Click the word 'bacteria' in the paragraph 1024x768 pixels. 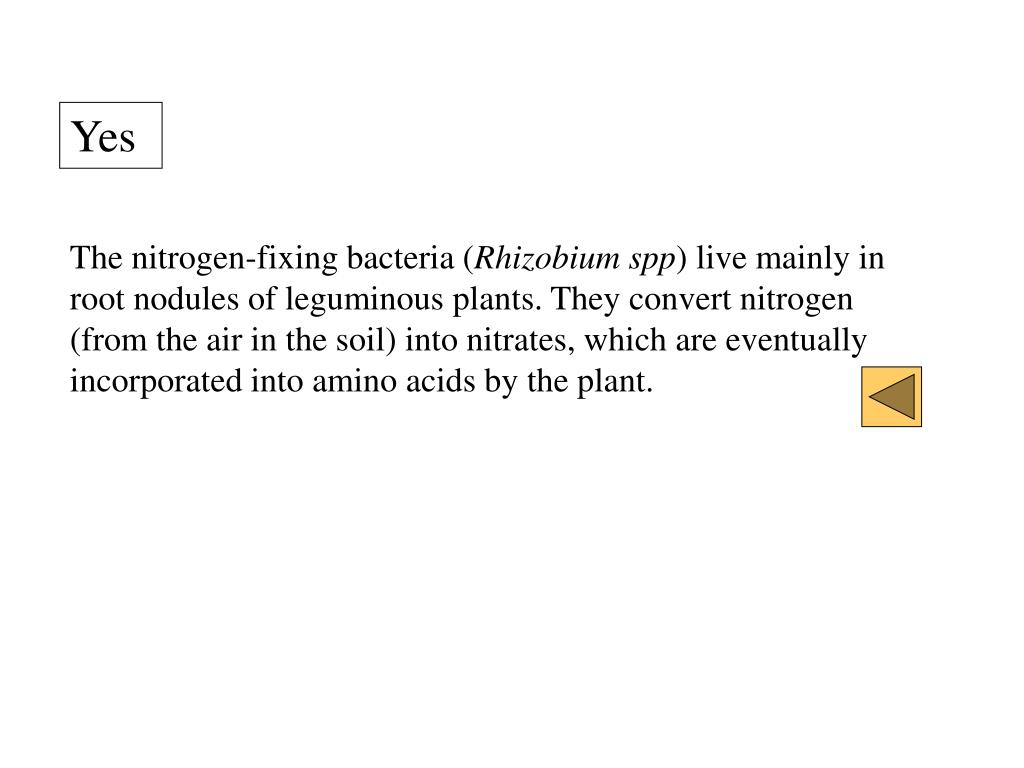400,258
